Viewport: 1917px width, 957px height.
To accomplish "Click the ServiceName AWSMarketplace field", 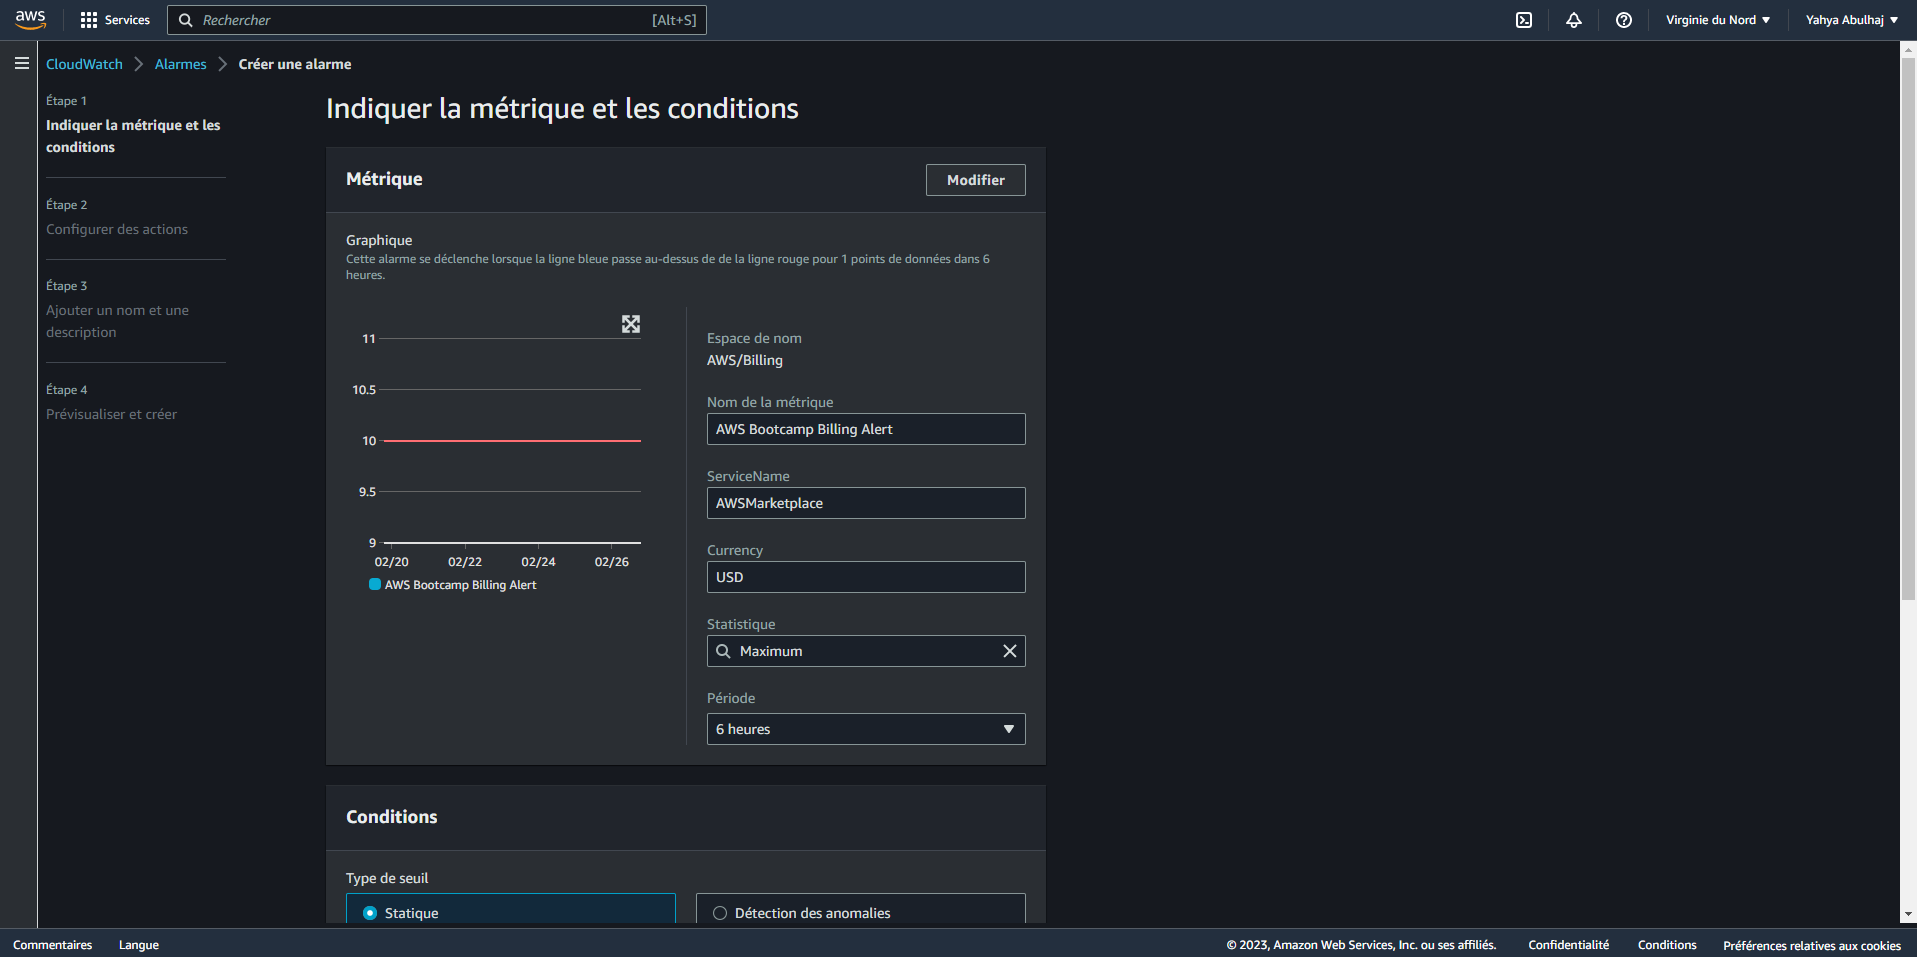I will point(866,503).
